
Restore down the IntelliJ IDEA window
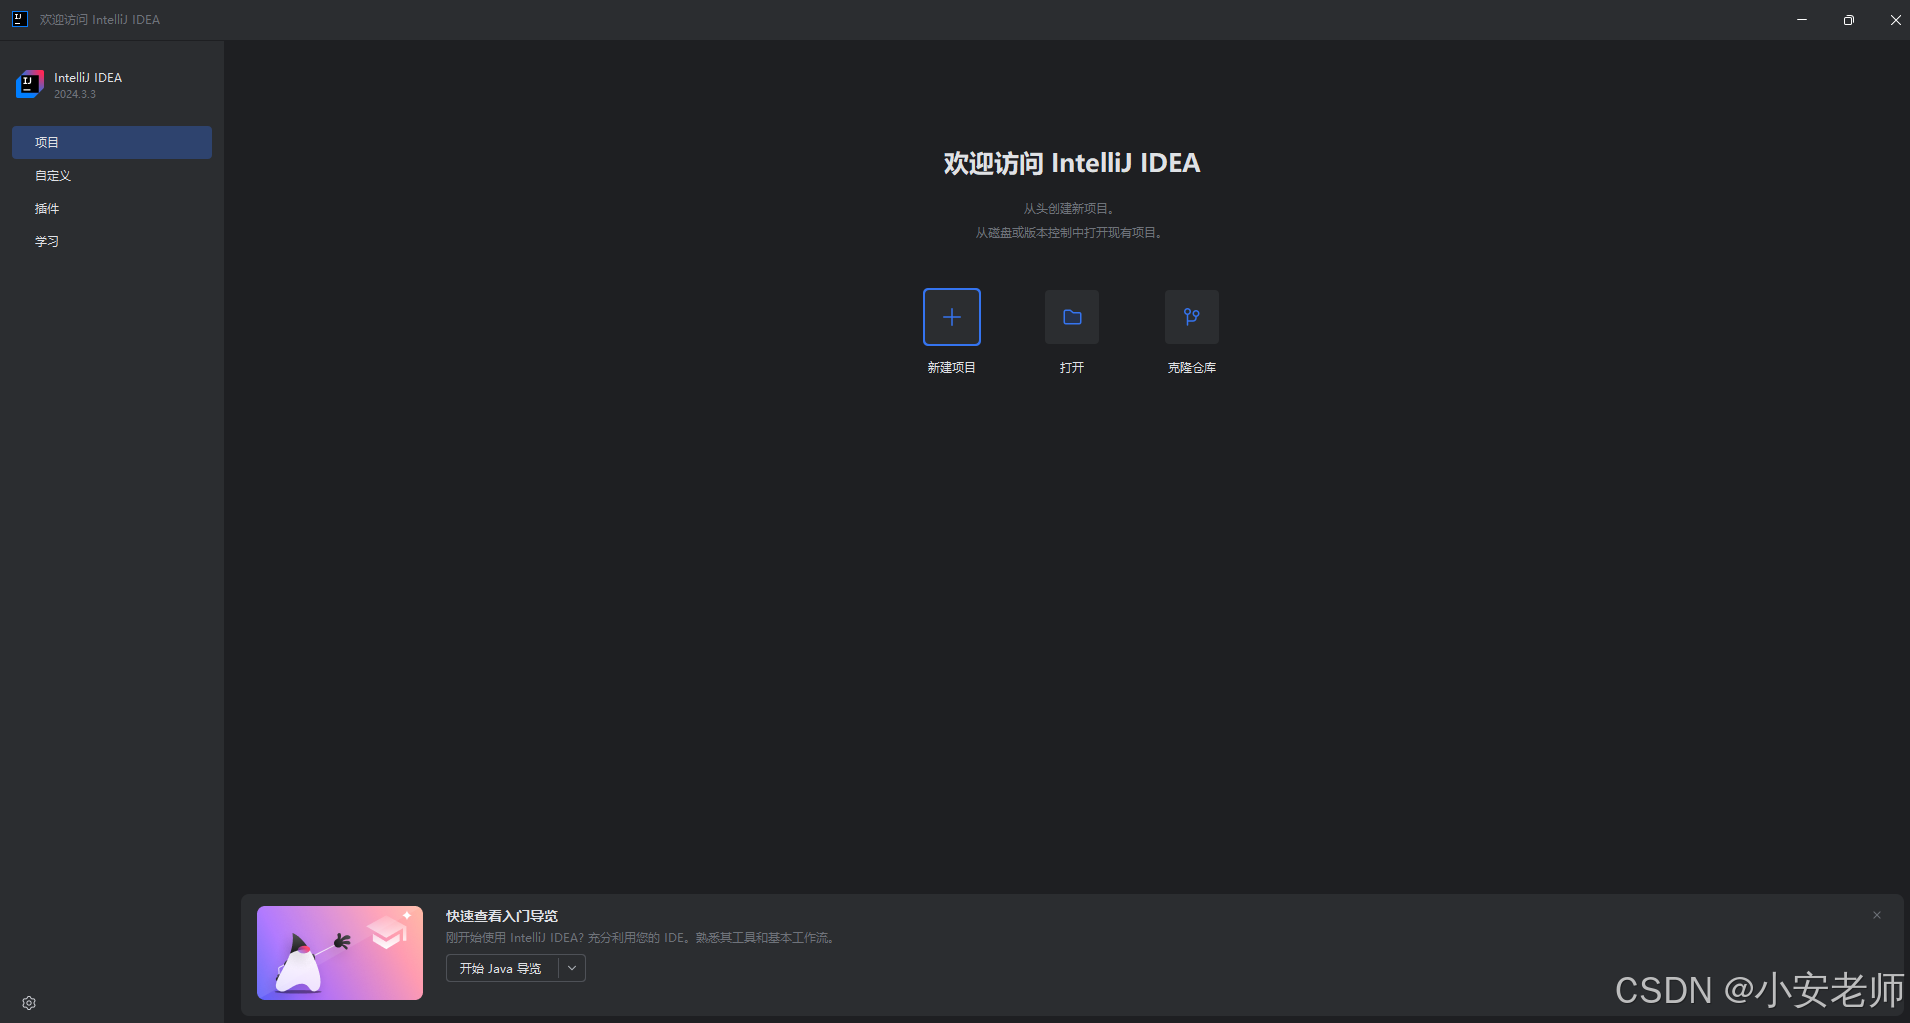pyautogui.click(x=1848, y=19)
